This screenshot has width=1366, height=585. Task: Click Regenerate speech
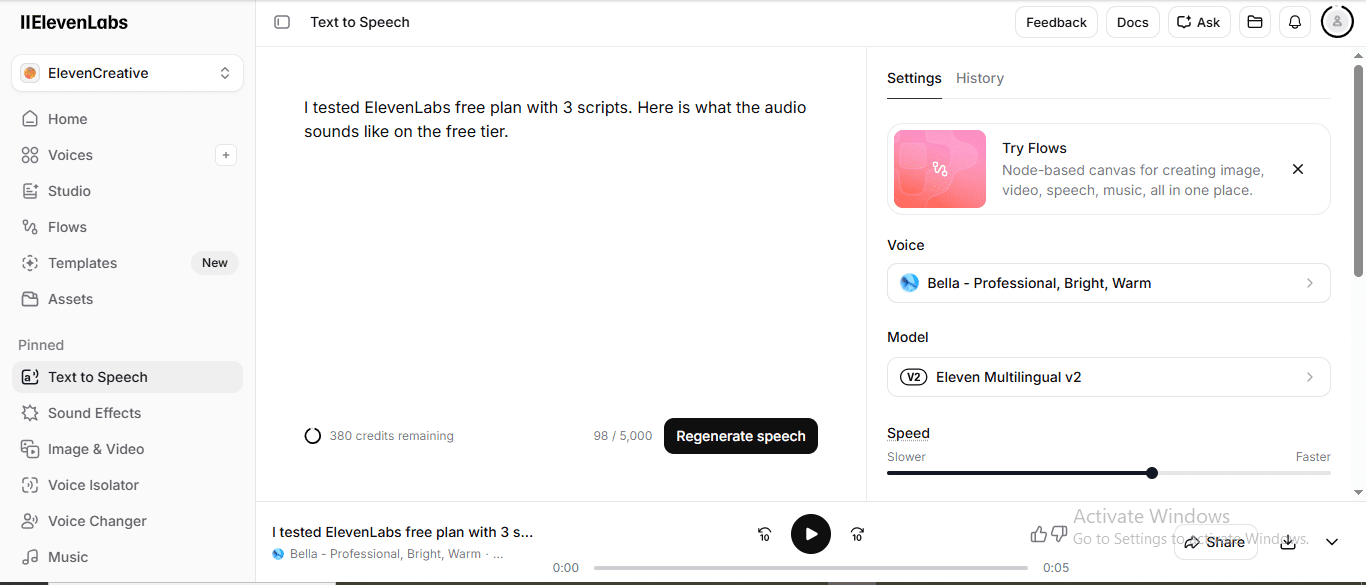(x=741, y=436)
